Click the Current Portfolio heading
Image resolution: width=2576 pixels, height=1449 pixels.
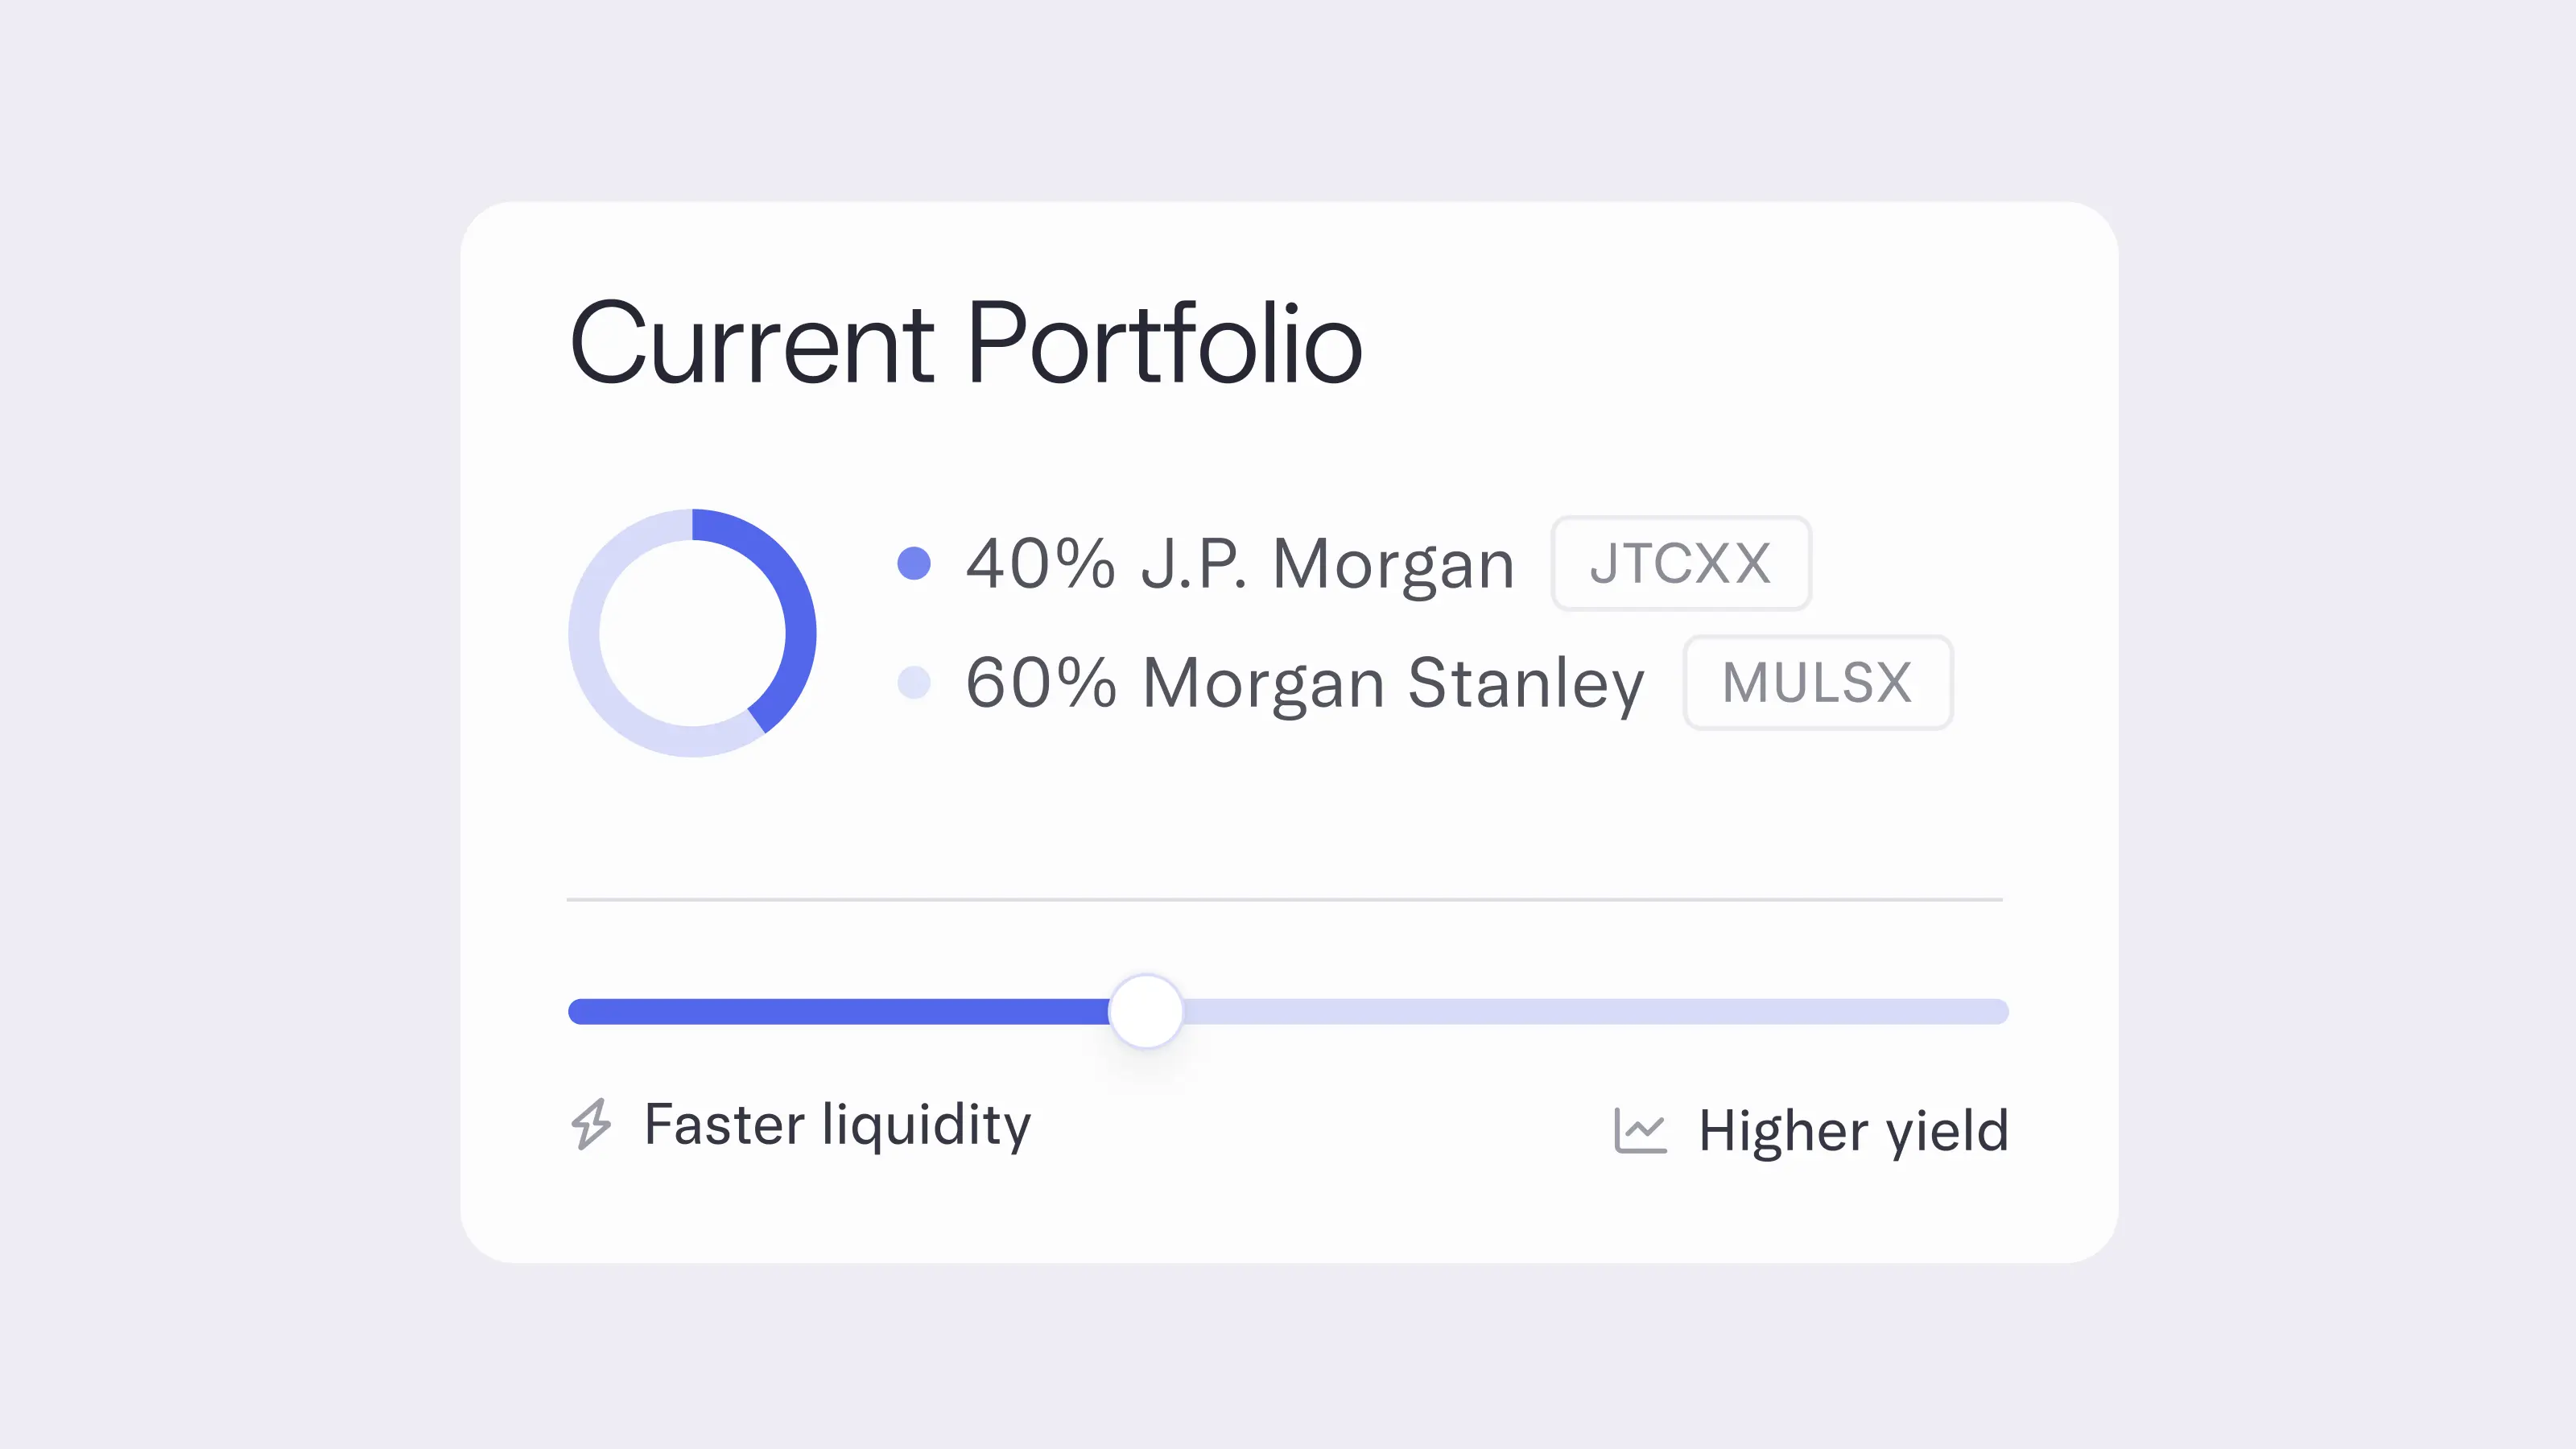[x=965, y=345]
